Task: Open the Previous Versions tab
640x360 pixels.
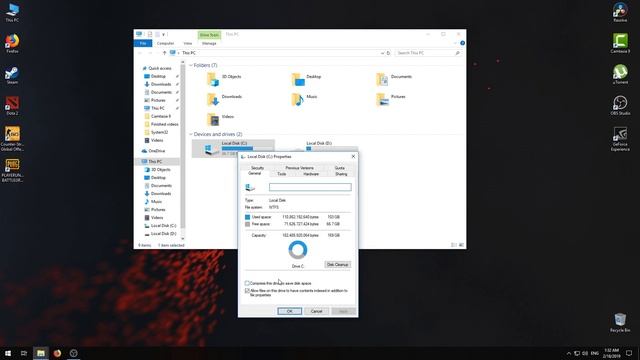Action: click(300, 168)
